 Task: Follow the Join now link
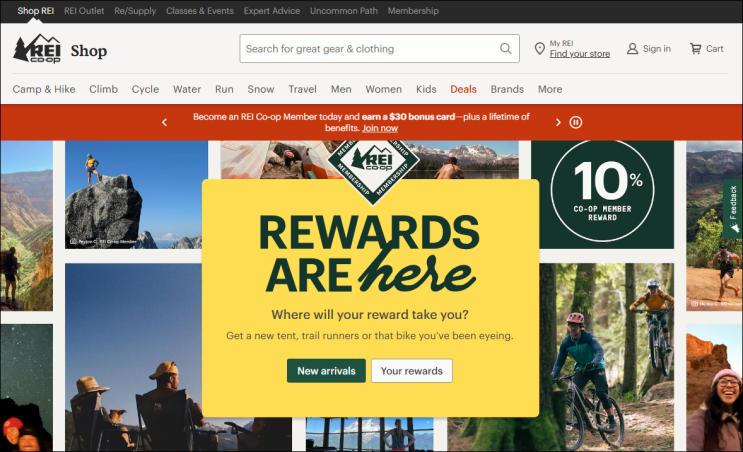(380, 128)
